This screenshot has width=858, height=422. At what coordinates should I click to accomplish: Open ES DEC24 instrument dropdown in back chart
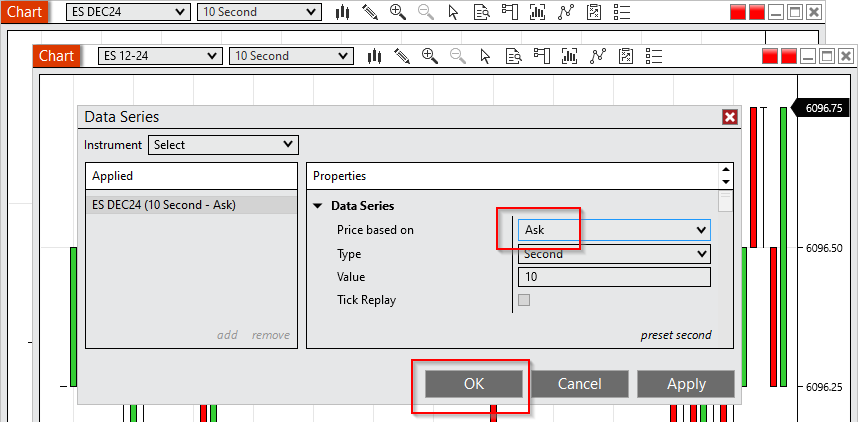click(x=128, y=12)
